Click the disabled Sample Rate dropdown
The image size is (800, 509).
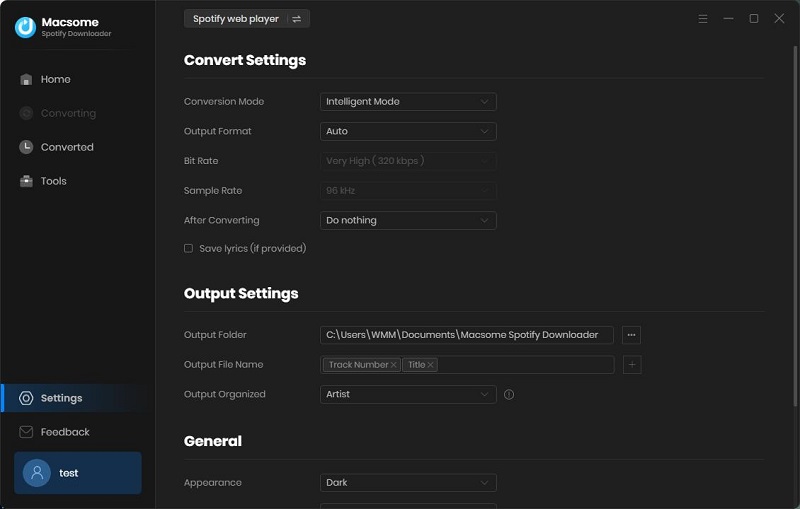point(408,190)
